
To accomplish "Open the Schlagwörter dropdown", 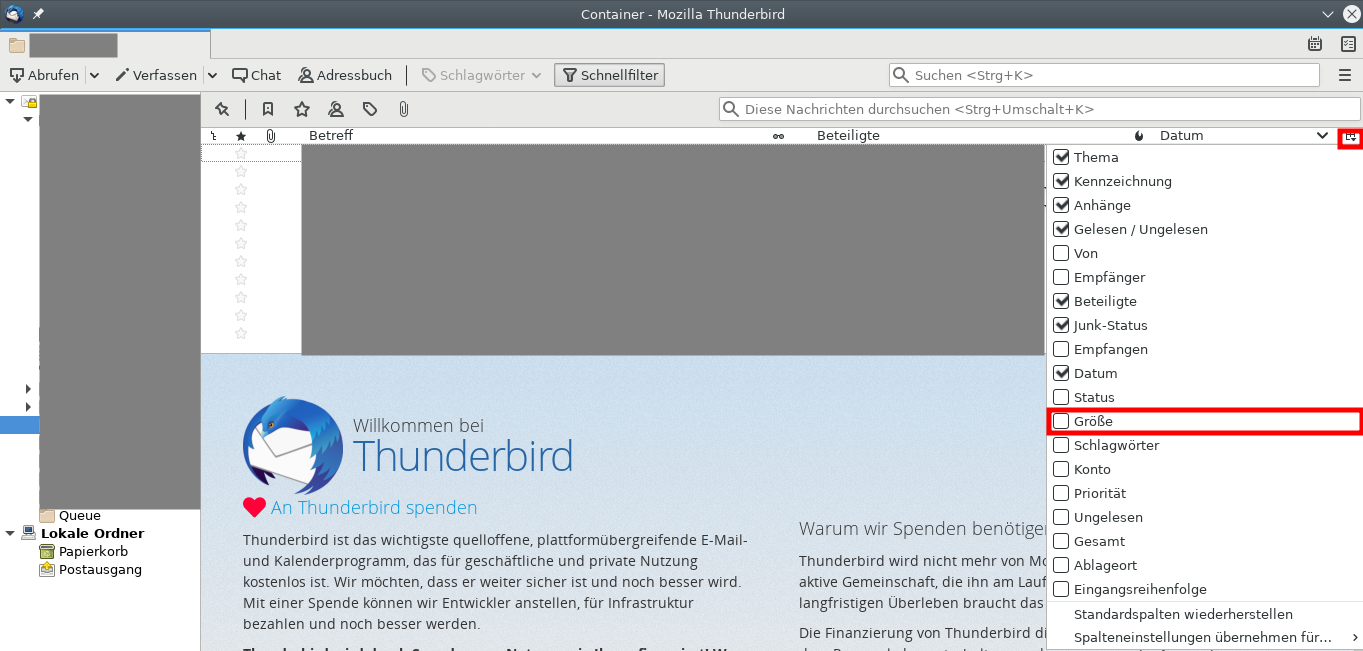I will click(x=481, y=75).
